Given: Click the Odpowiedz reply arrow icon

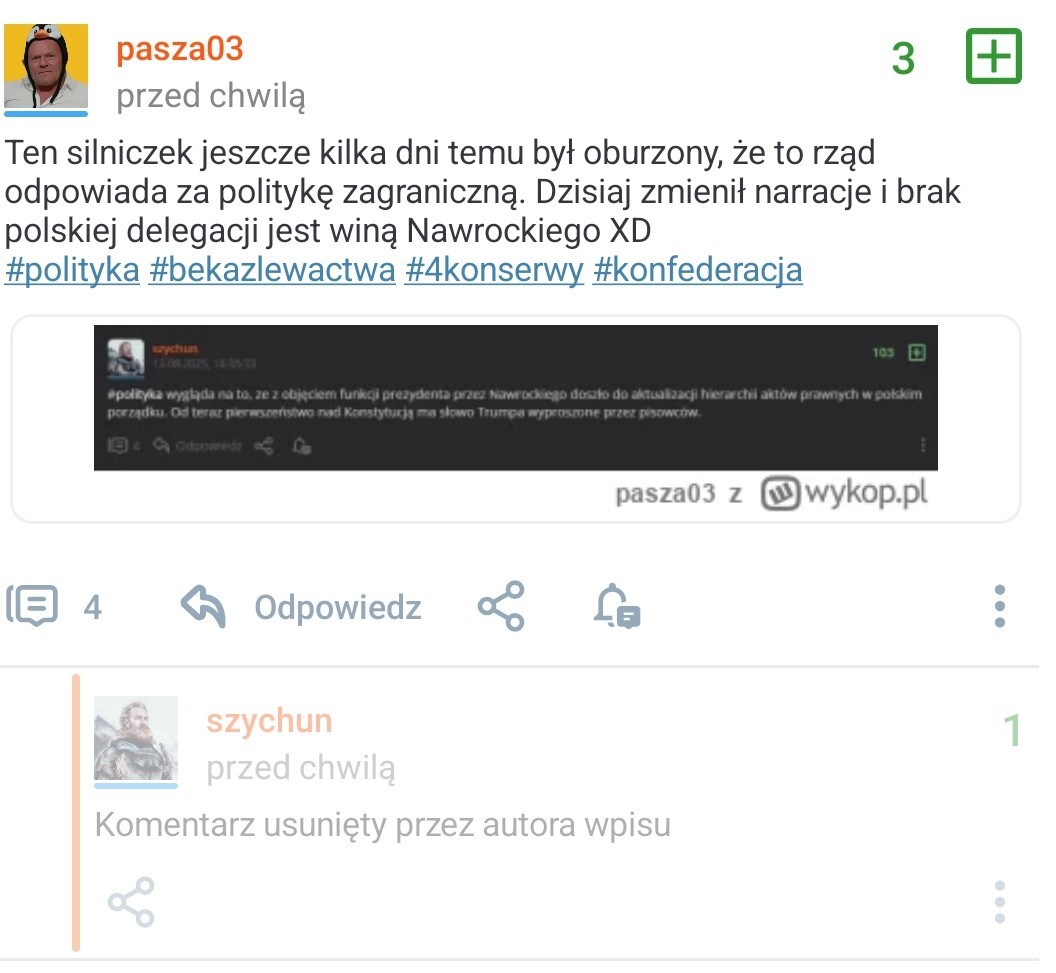Looking at the screenshot, I should 203,606.
